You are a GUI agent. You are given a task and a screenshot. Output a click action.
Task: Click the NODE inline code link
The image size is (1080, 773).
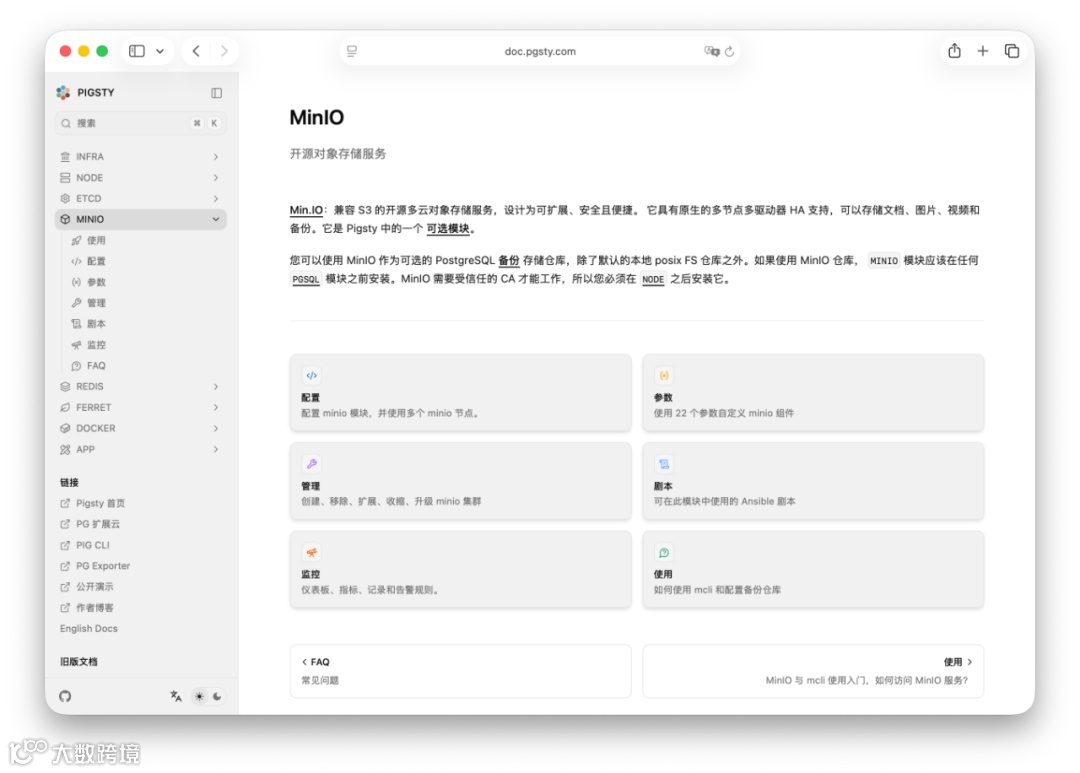tap(653, 279)
